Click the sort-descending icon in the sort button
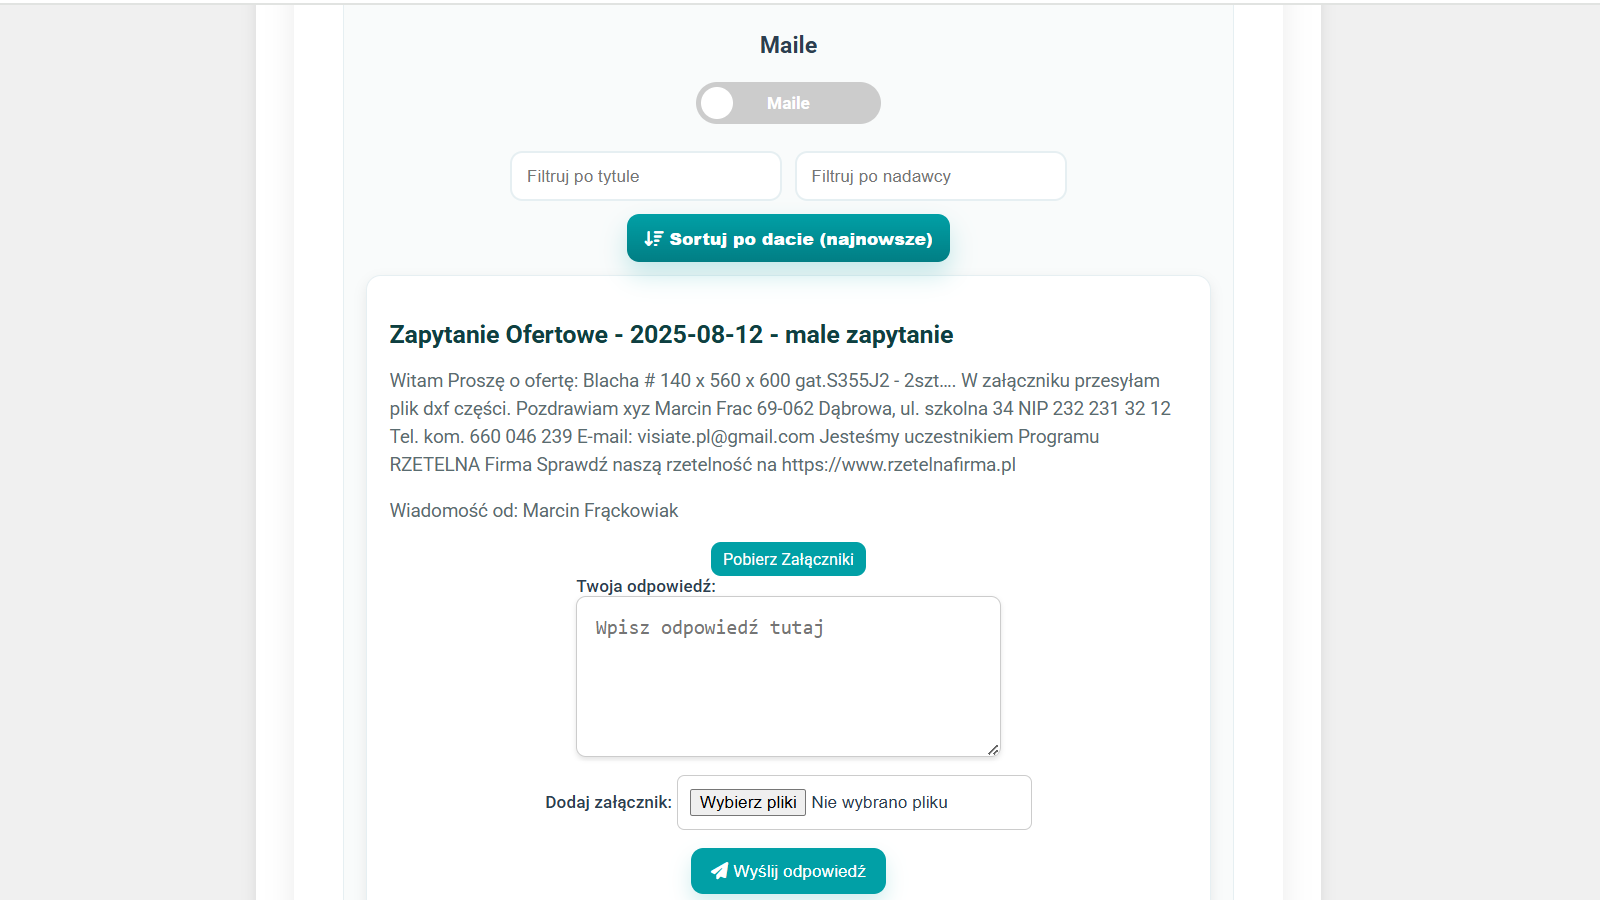This screenshot has height=900, width=1600. coord(654,238)
